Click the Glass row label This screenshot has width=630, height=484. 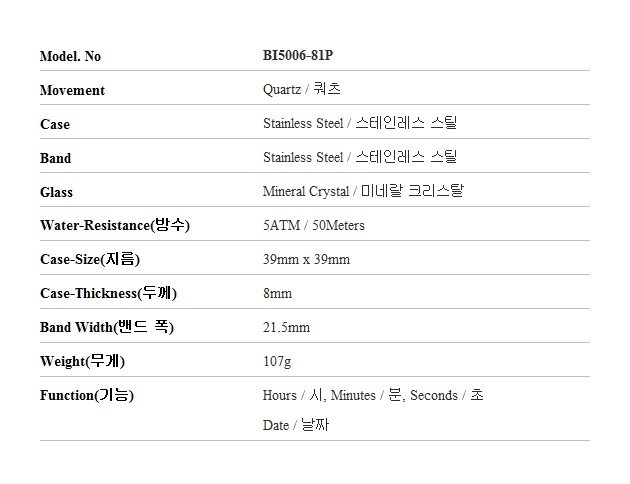pos(57,192)
